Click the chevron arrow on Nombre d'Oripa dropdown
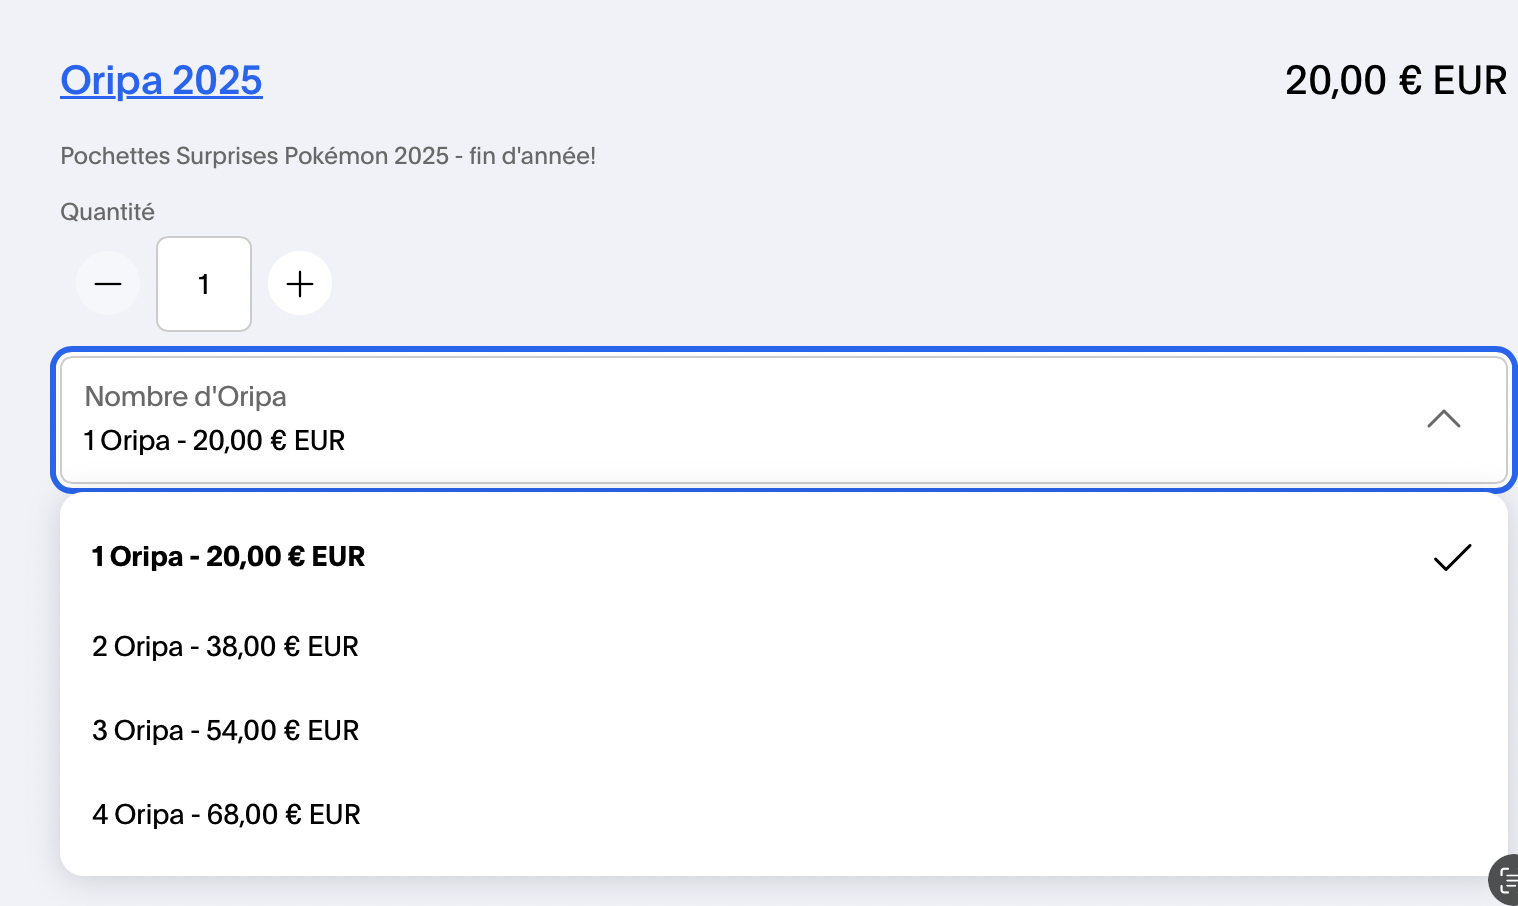This screenshot has width=1518, height=906. (1443, 419)
